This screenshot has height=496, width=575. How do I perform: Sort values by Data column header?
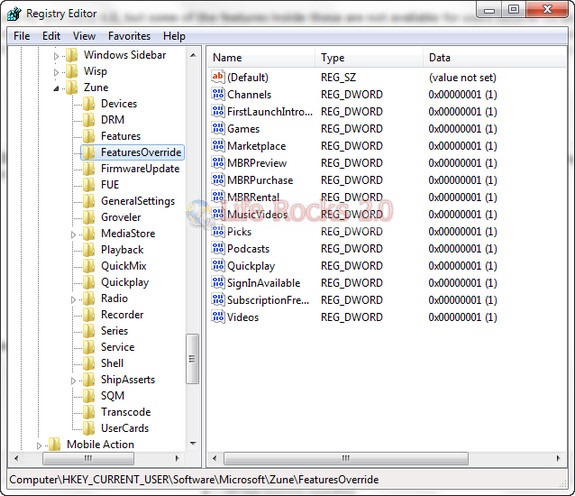click(495, 58)
